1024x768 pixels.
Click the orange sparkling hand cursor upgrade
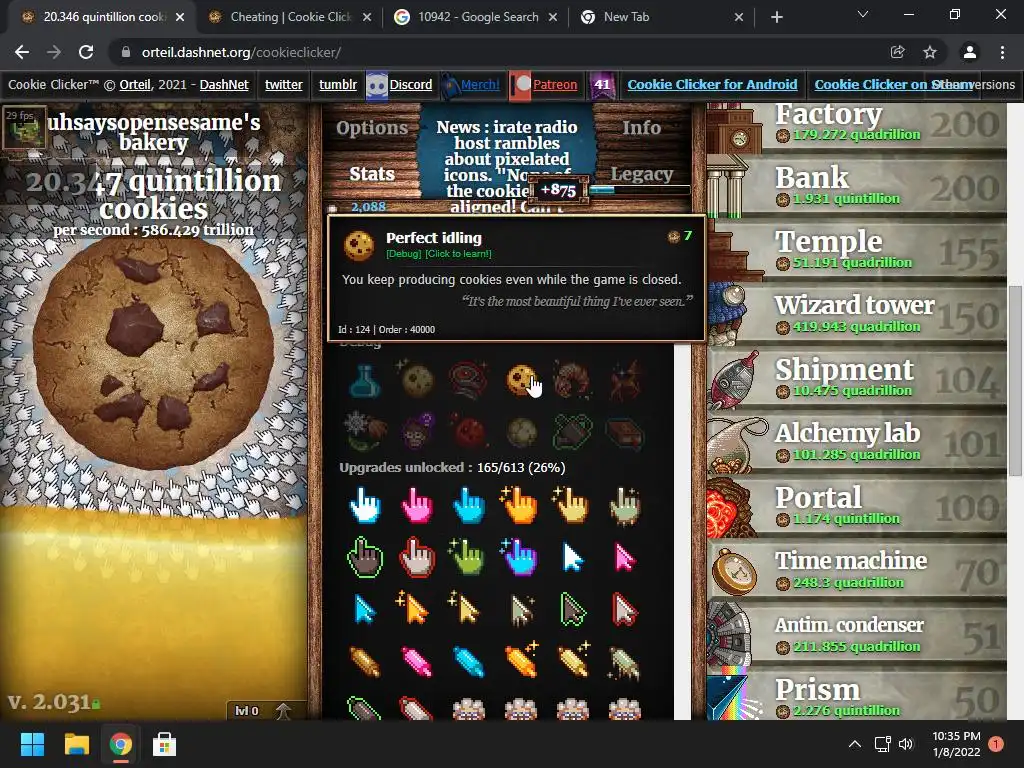tap(520, 506)
